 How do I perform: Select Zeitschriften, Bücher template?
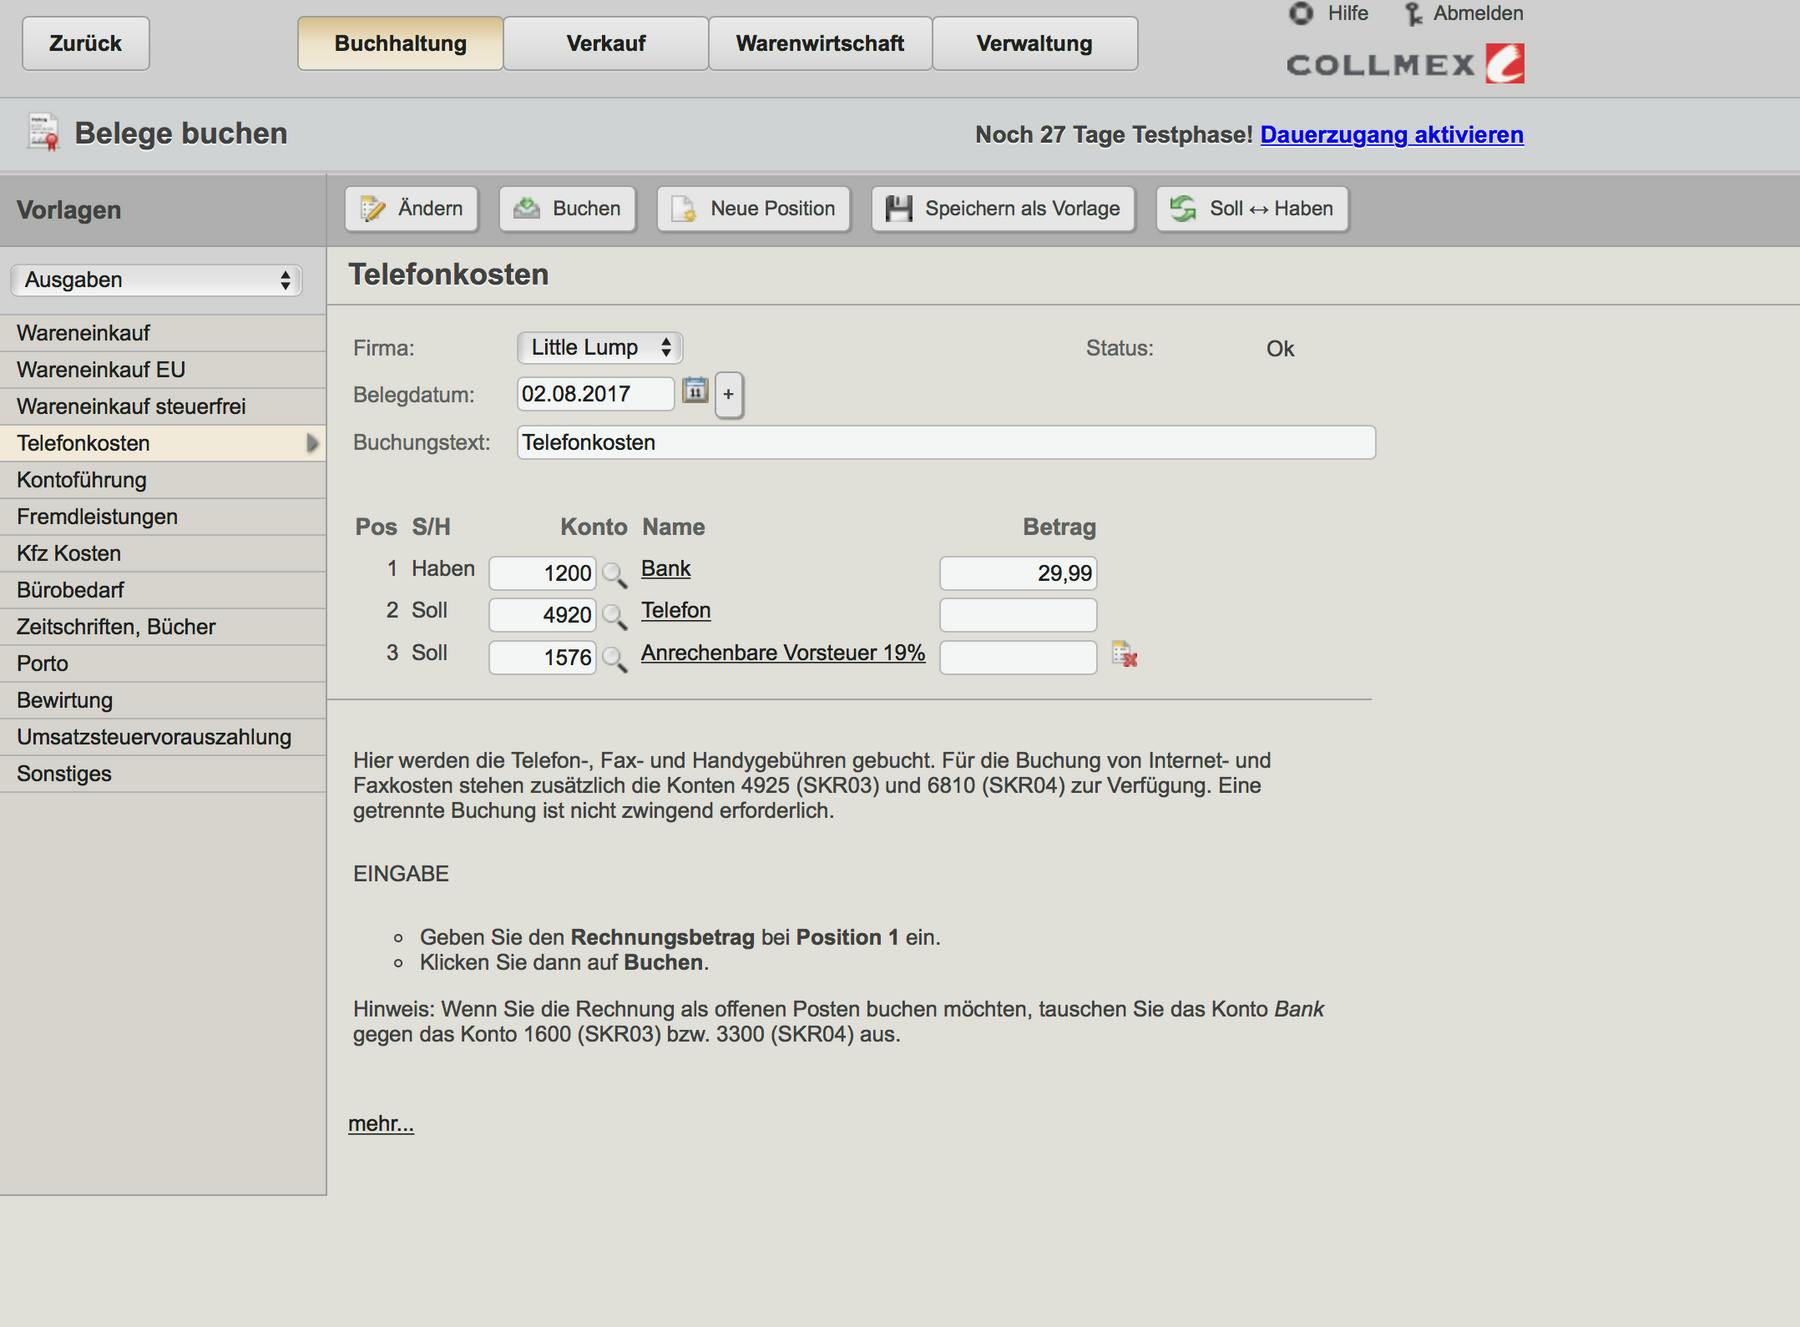click(163, 627)
